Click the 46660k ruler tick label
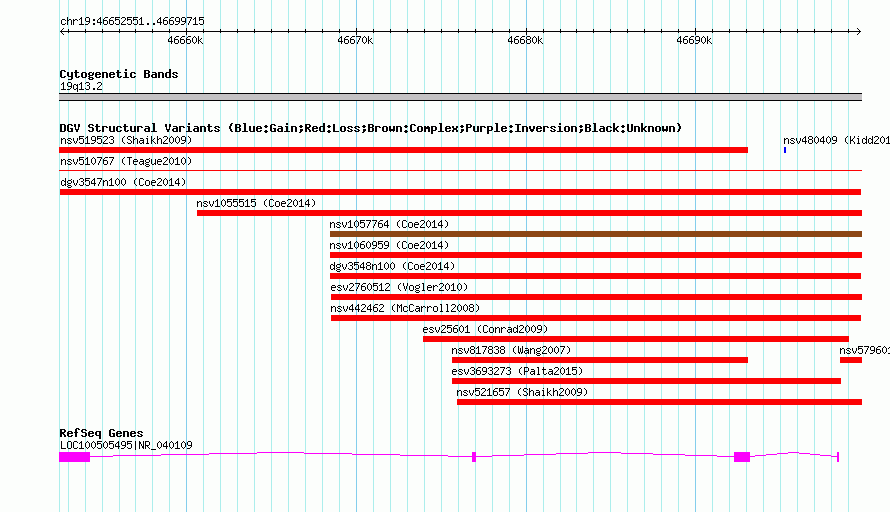This screenshot has width=890, height=512. [x=185, y=40]
